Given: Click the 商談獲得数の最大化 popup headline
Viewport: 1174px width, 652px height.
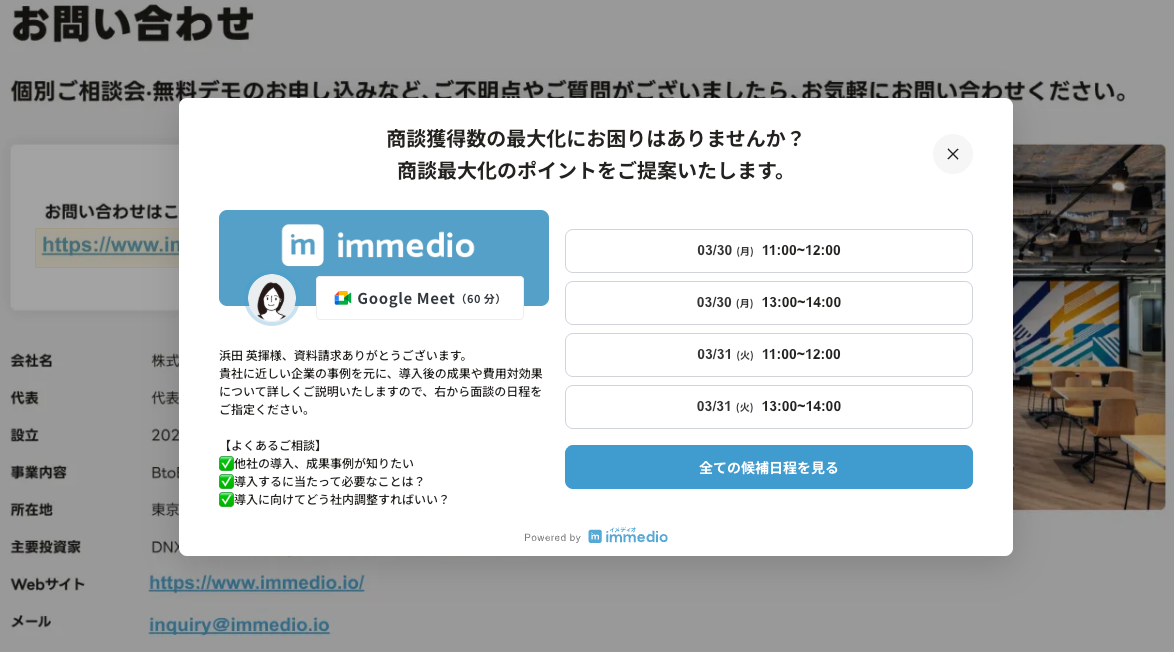Looking at the screenshot, I should coord(595,138).
